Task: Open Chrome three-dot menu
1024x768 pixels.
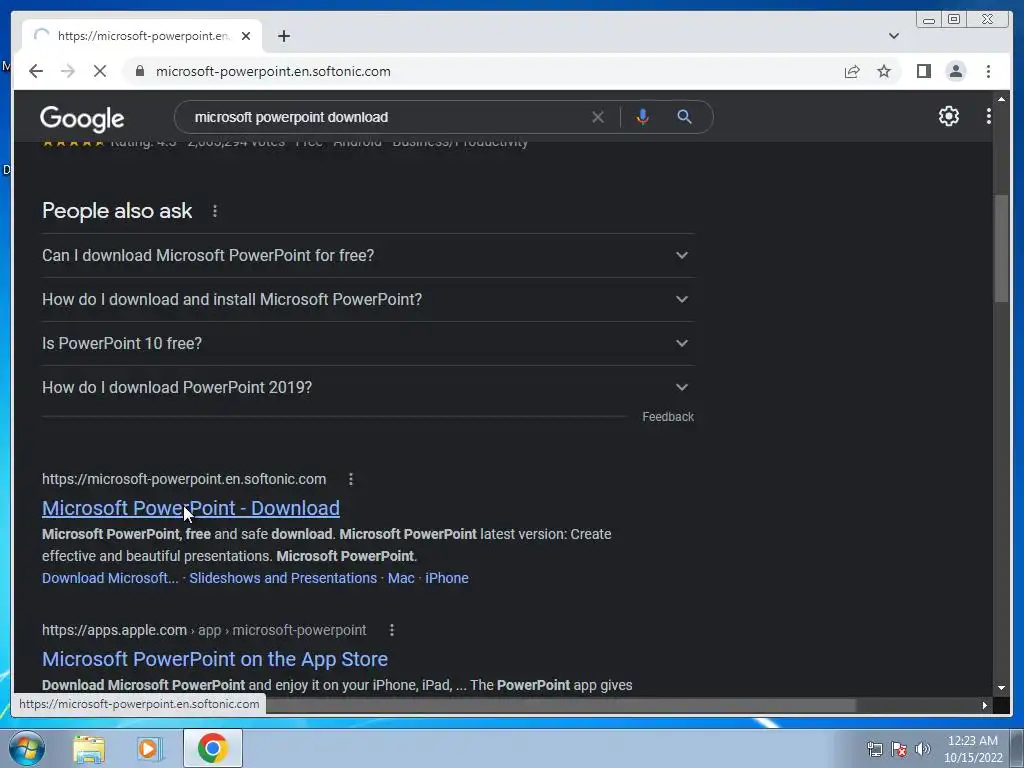Action: 988,71
